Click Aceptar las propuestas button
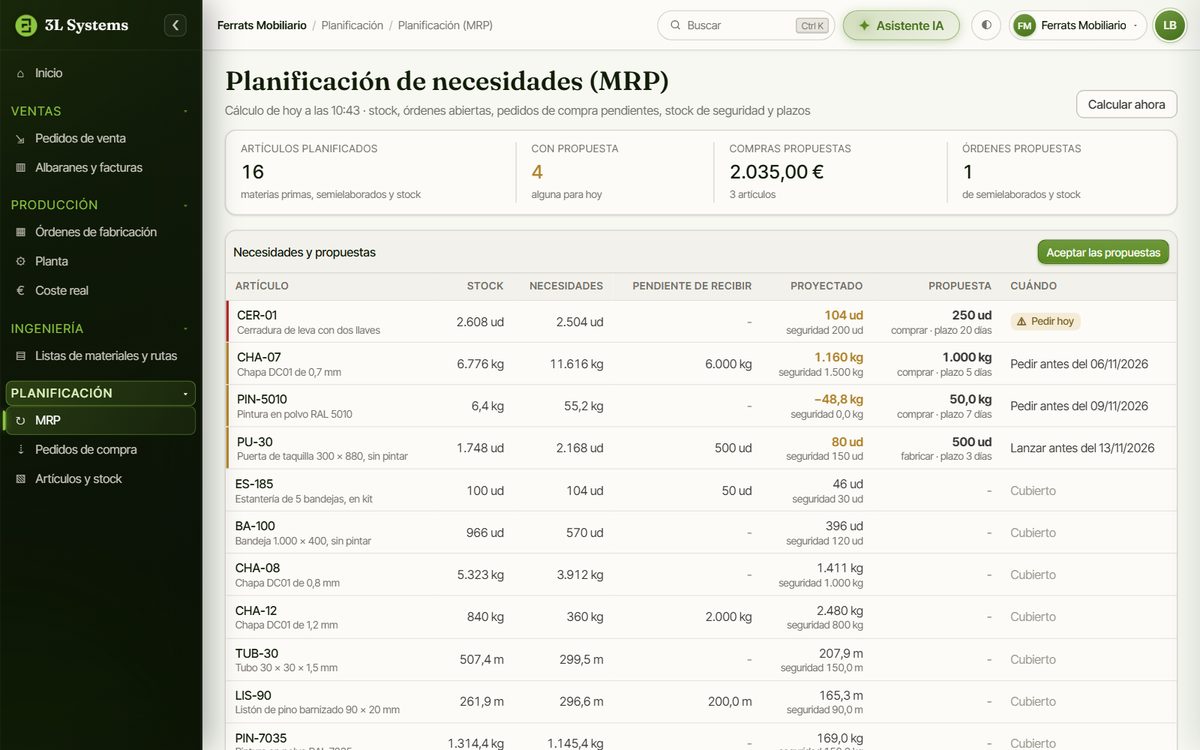 1103,252
